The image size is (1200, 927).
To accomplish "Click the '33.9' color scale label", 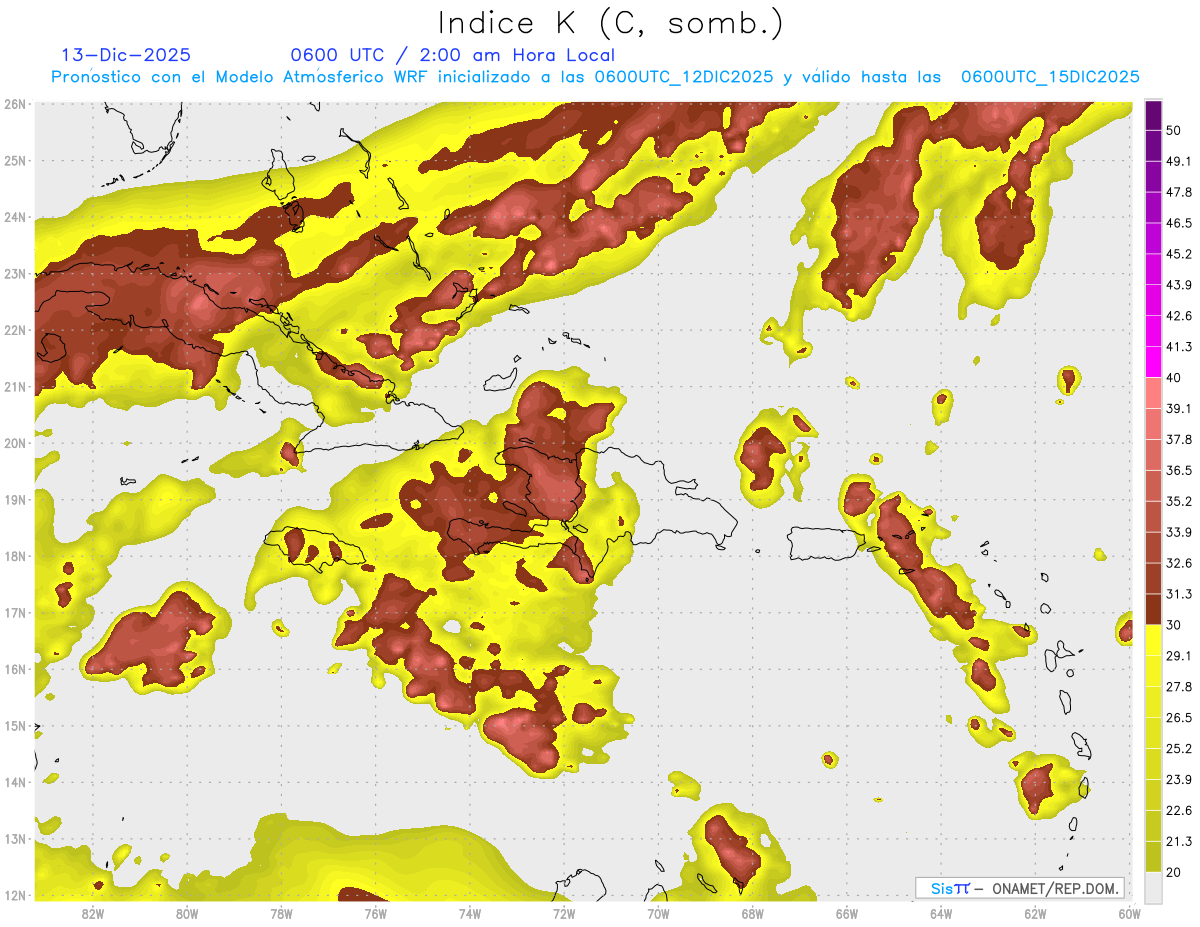I will (x=1179, y=532).
